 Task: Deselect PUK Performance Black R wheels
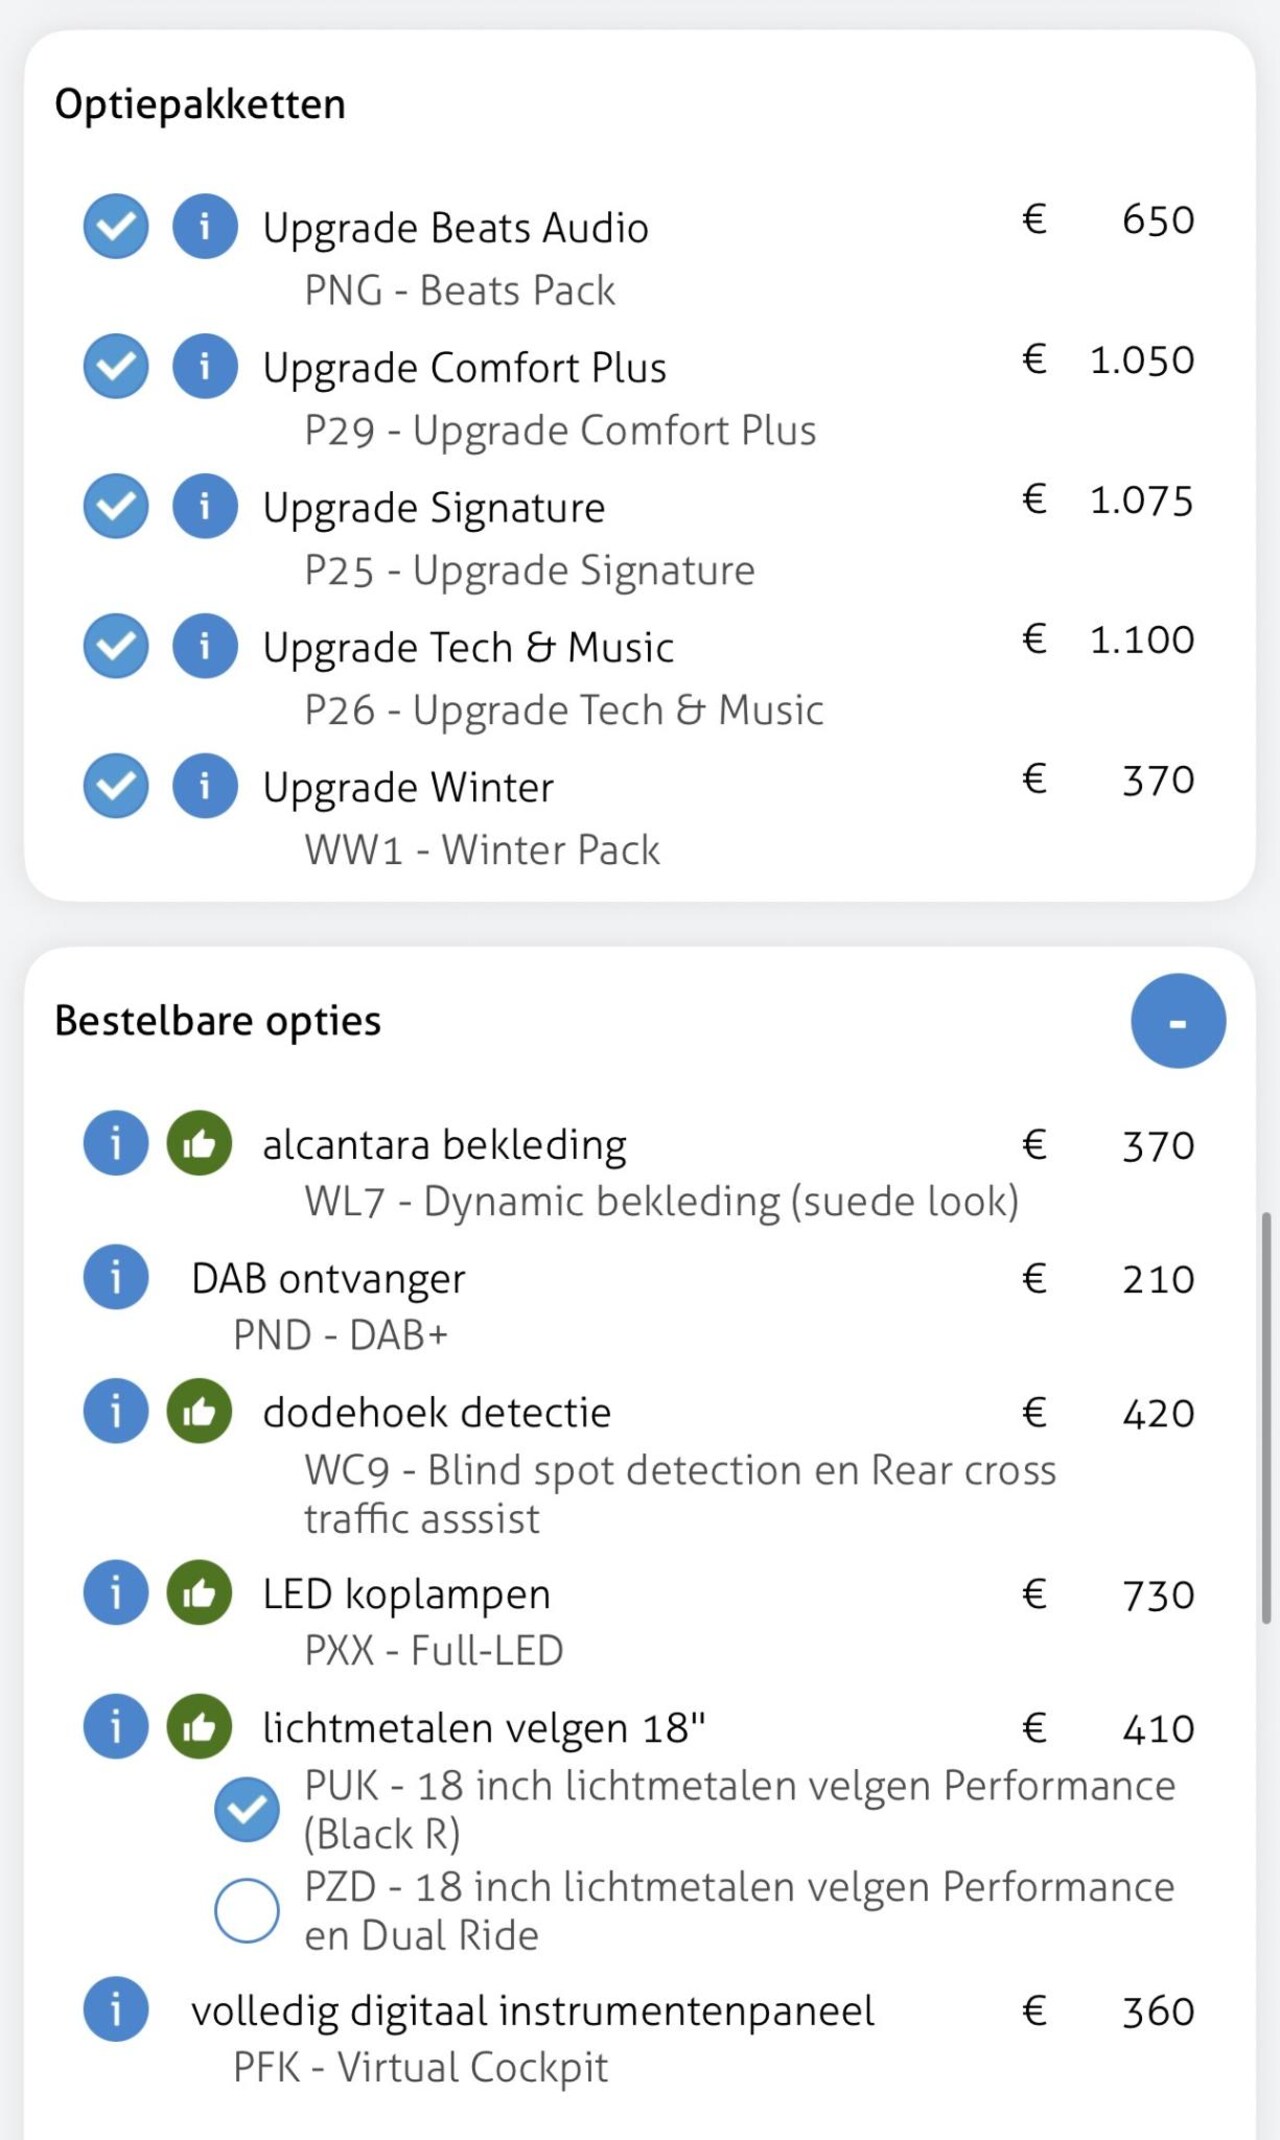click(x=247, y=1809)
